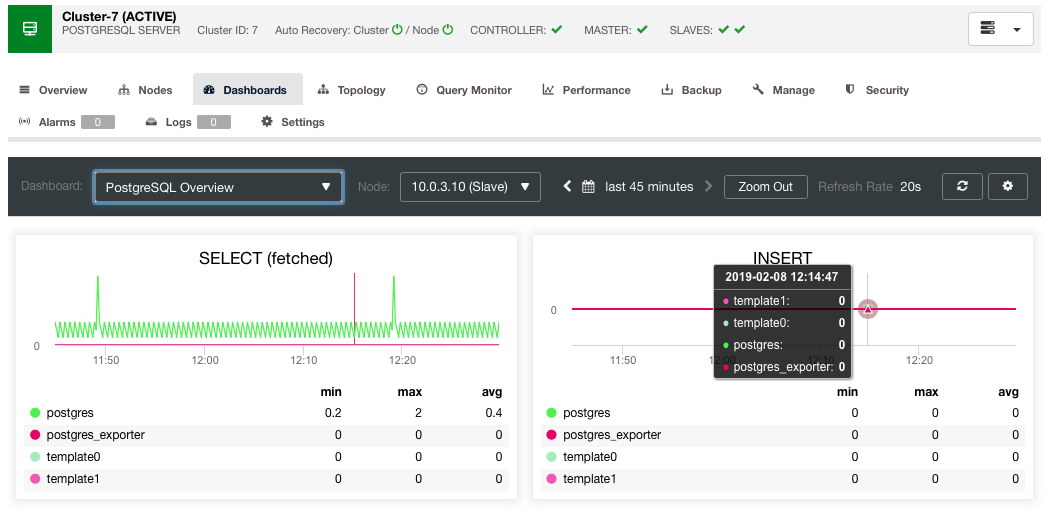Image resolution: width=1047 pixels, height=509 pixels.
Task: Open the cluster actions dropdown menu
Action: pos(1001,29)
